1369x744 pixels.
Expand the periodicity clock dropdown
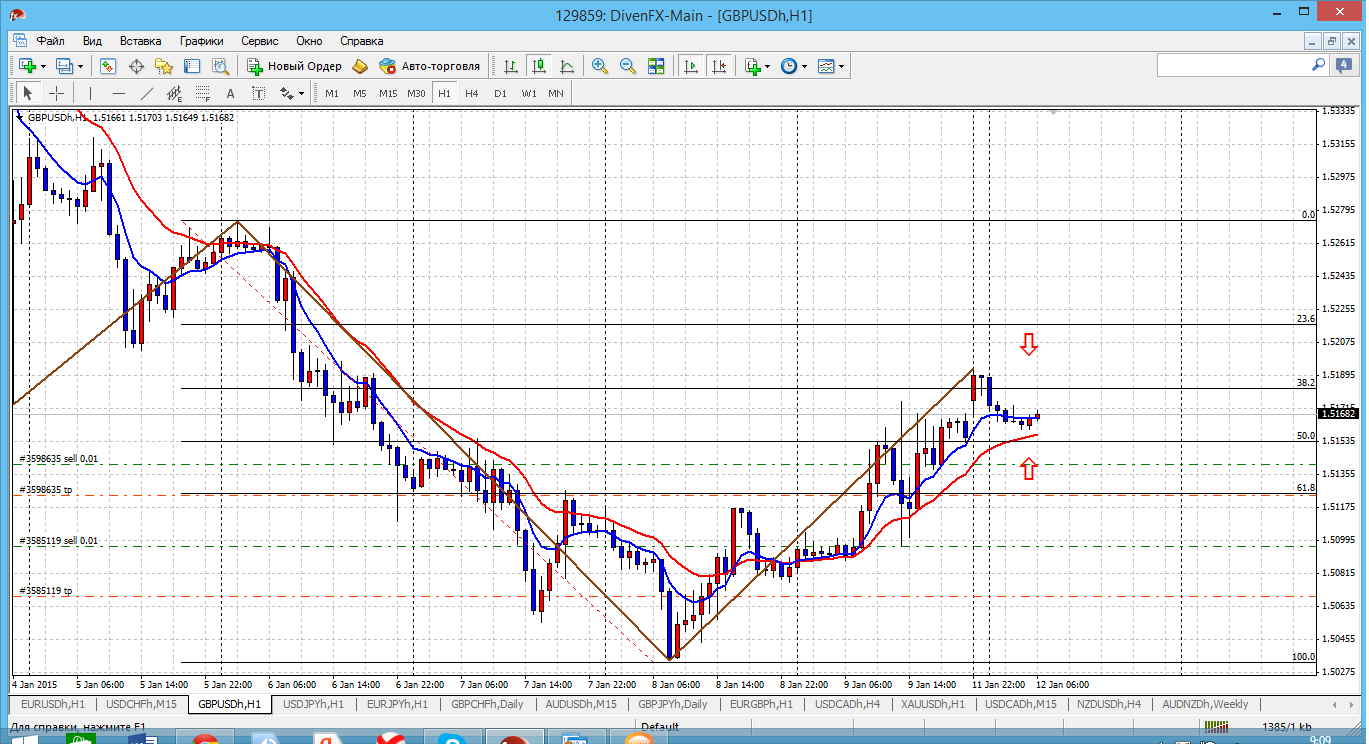(x=804, y=66)
